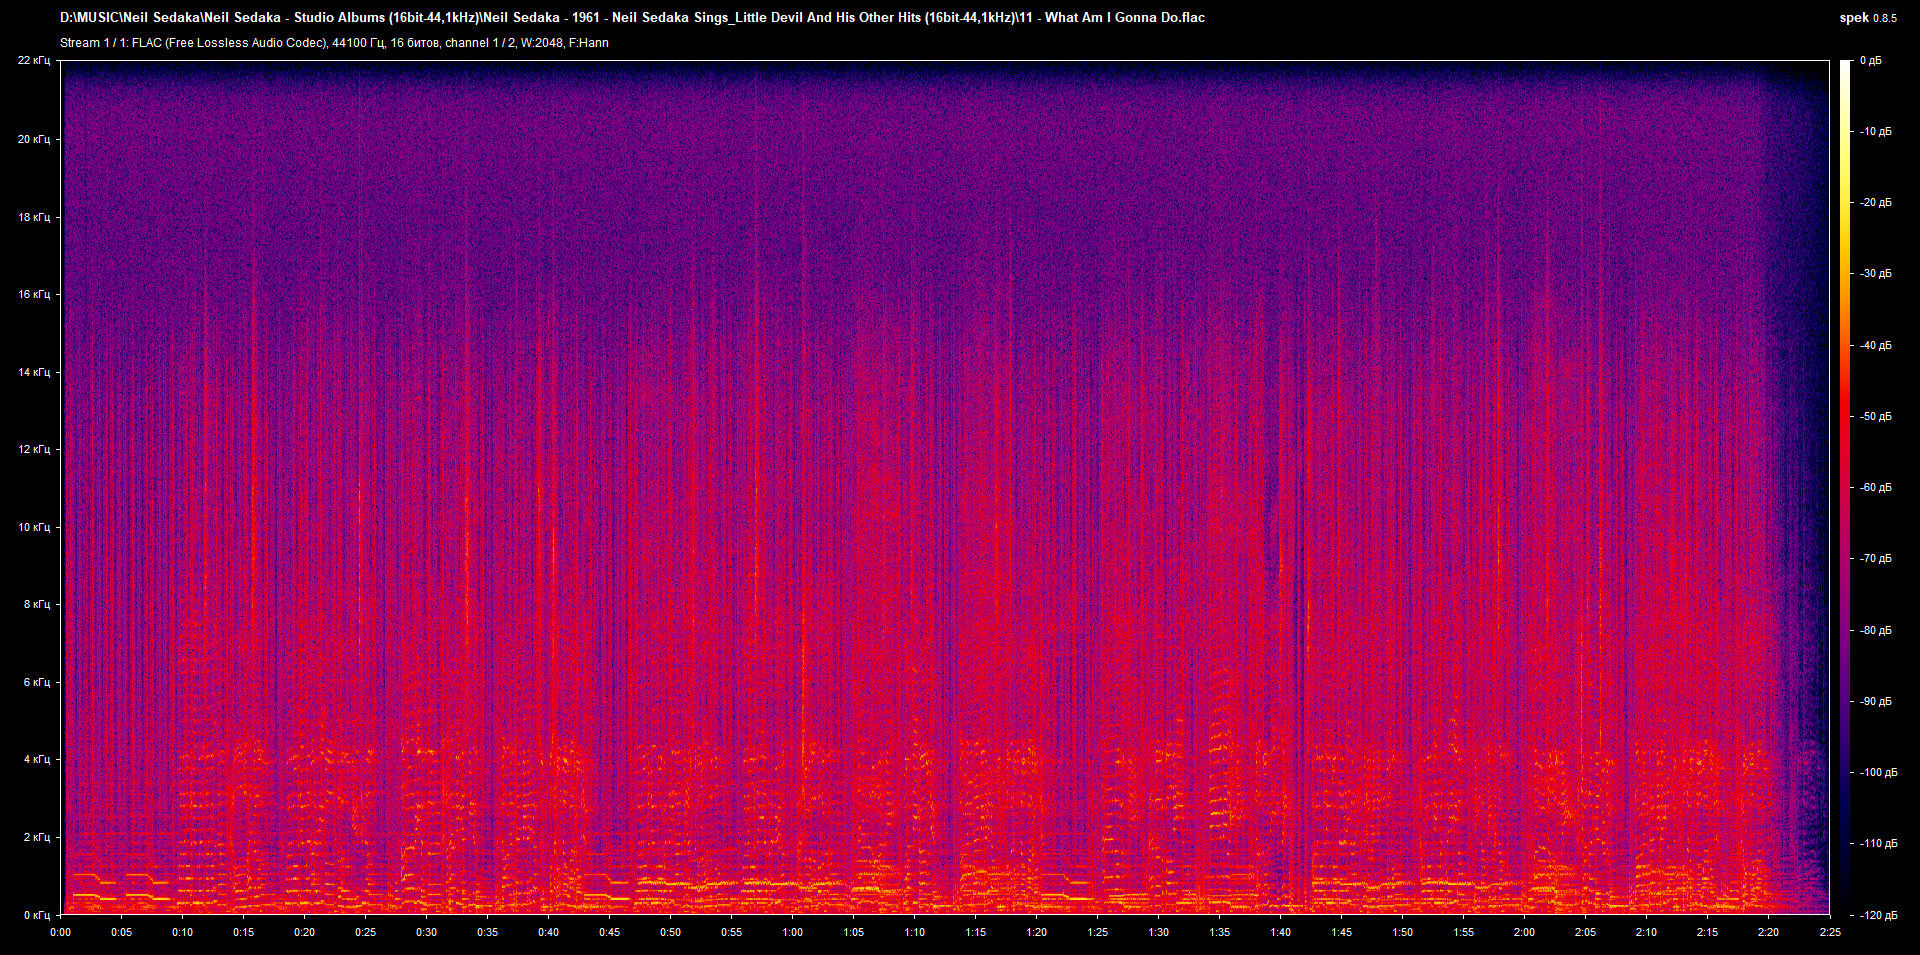This screenshot has width=1920, height=955.
Task: Click the 1:45 time axis label
Action: coord(1341,932)
